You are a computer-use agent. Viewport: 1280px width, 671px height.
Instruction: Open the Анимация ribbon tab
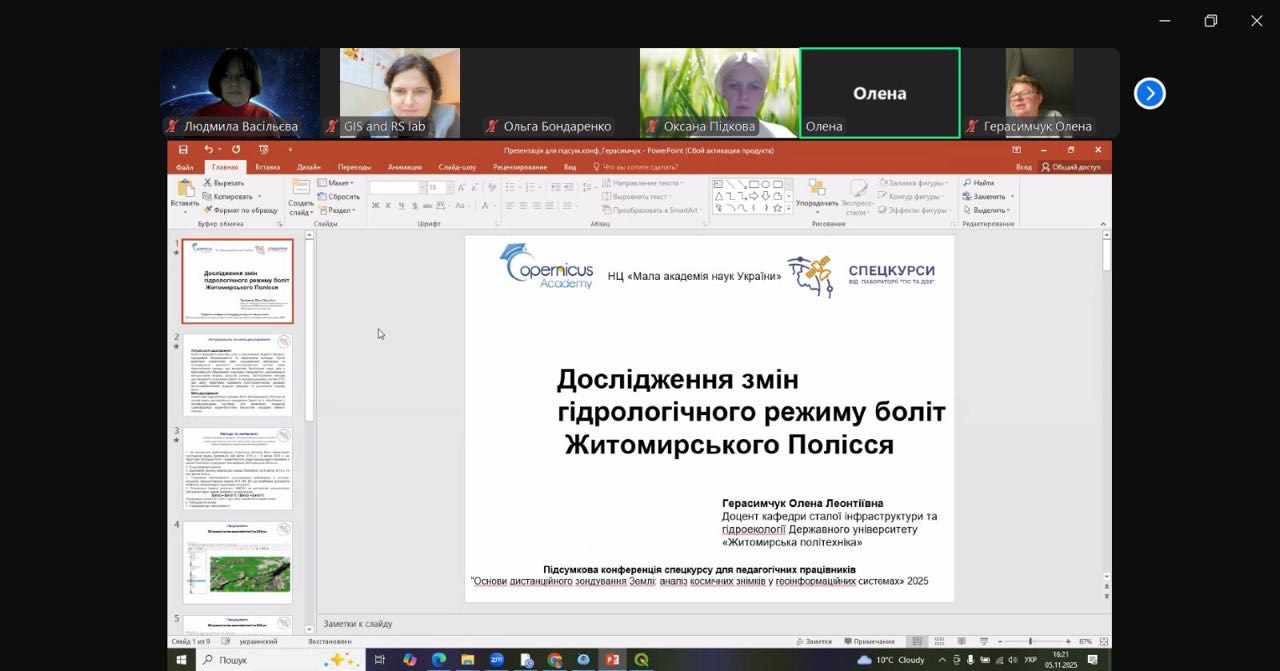tap(404, 167)
